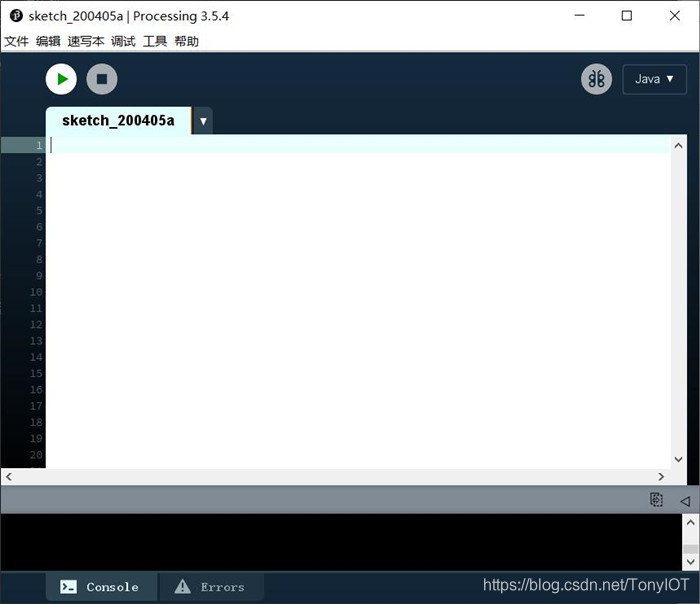Screen dimensions: 700x604
Task: Click the console scroll up arrow
Action: point(691,522)
